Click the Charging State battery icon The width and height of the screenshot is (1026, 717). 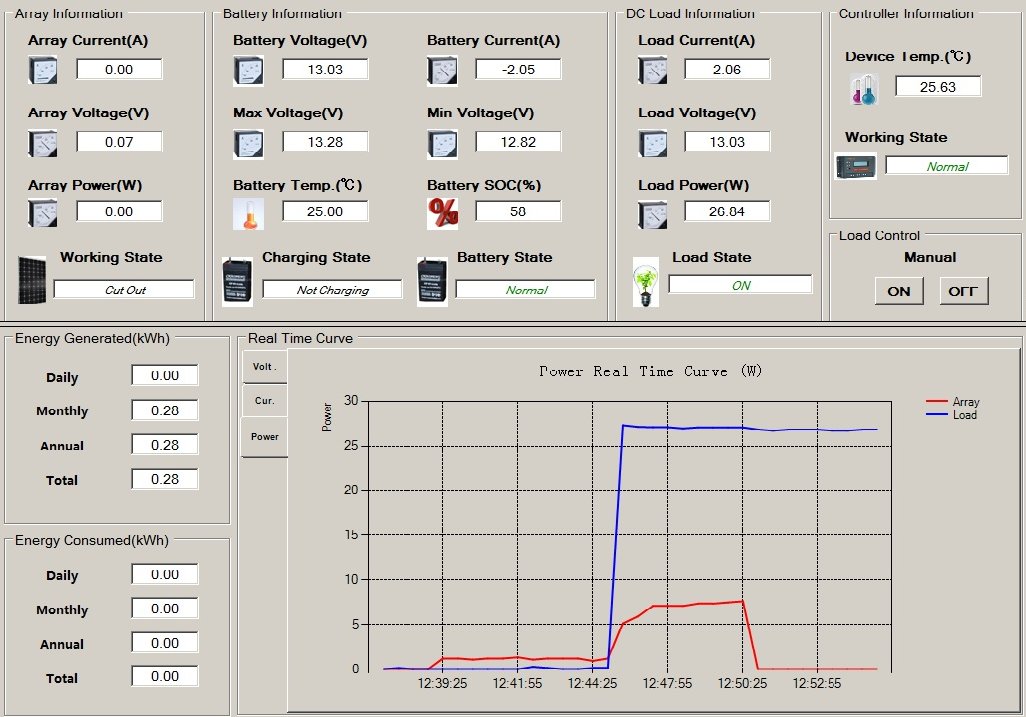238,282
